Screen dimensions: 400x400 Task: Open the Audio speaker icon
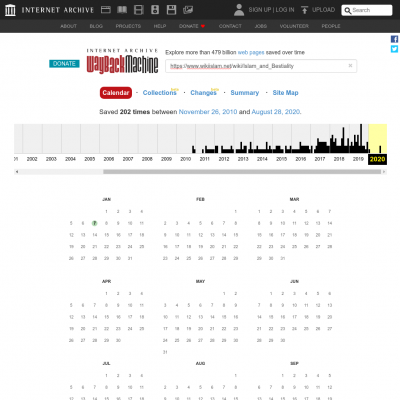155,10
